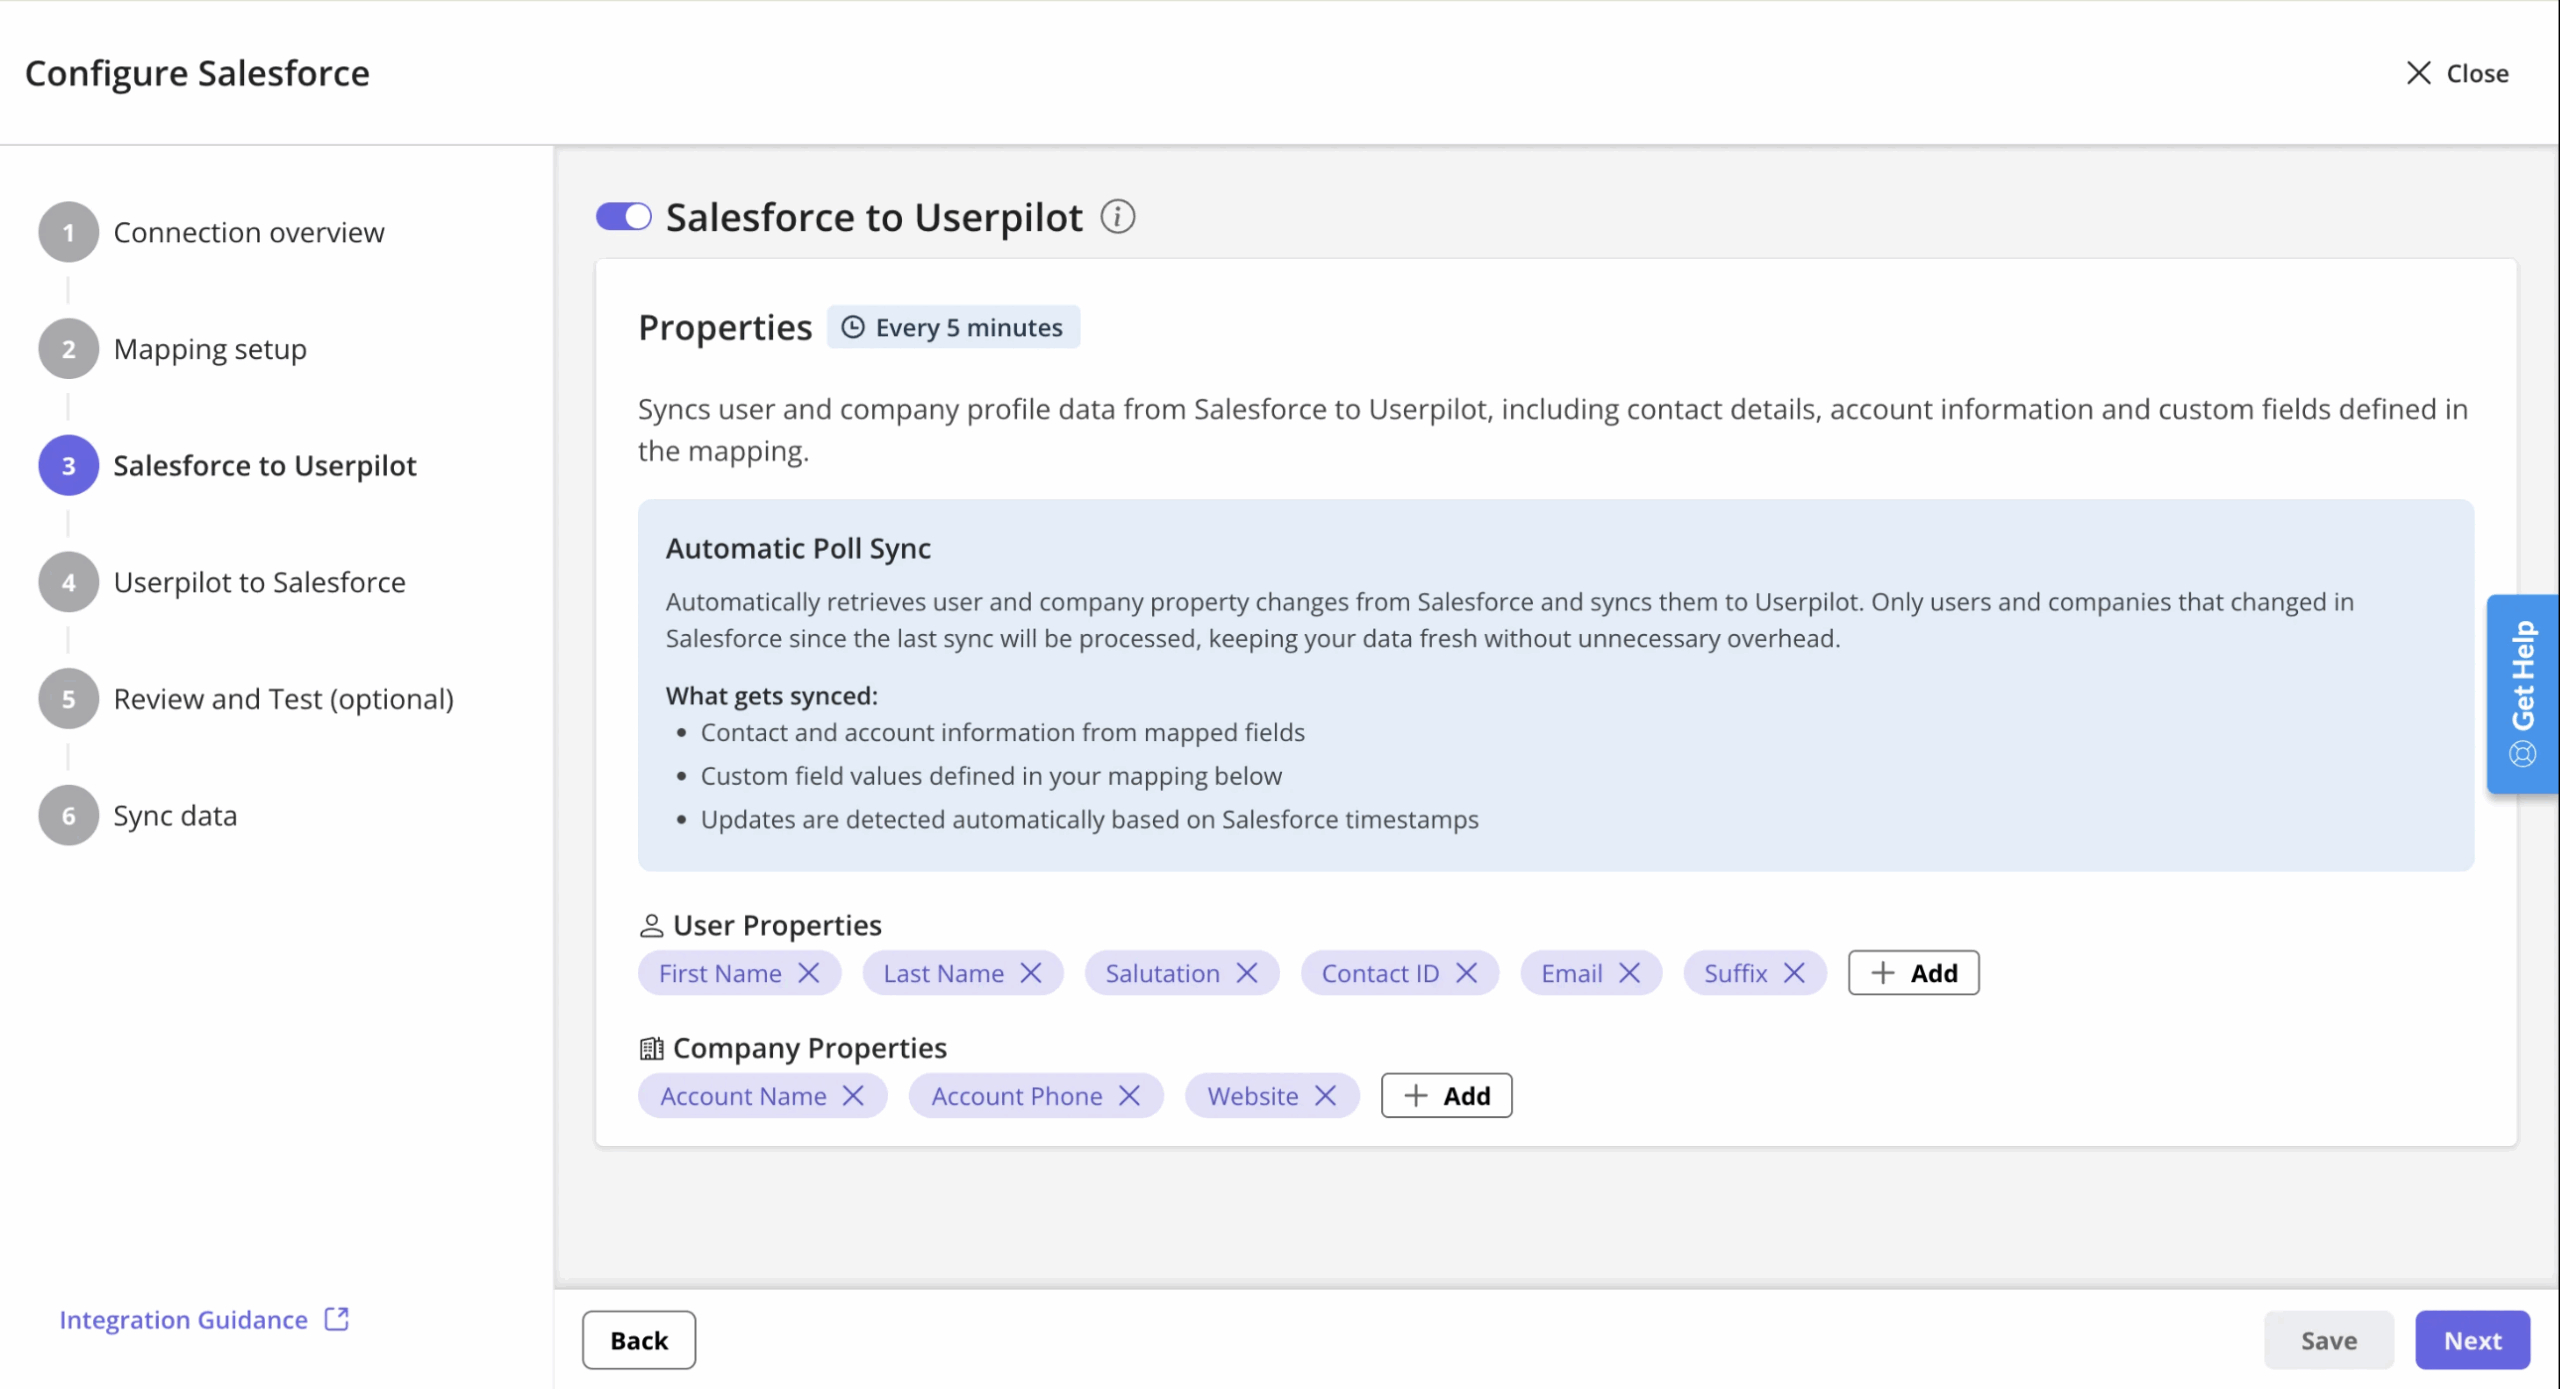Image resolution: width=2560 pixels, height=1389 pixels.
Task: Click the User Properties person icon
Action: [651, 926]
